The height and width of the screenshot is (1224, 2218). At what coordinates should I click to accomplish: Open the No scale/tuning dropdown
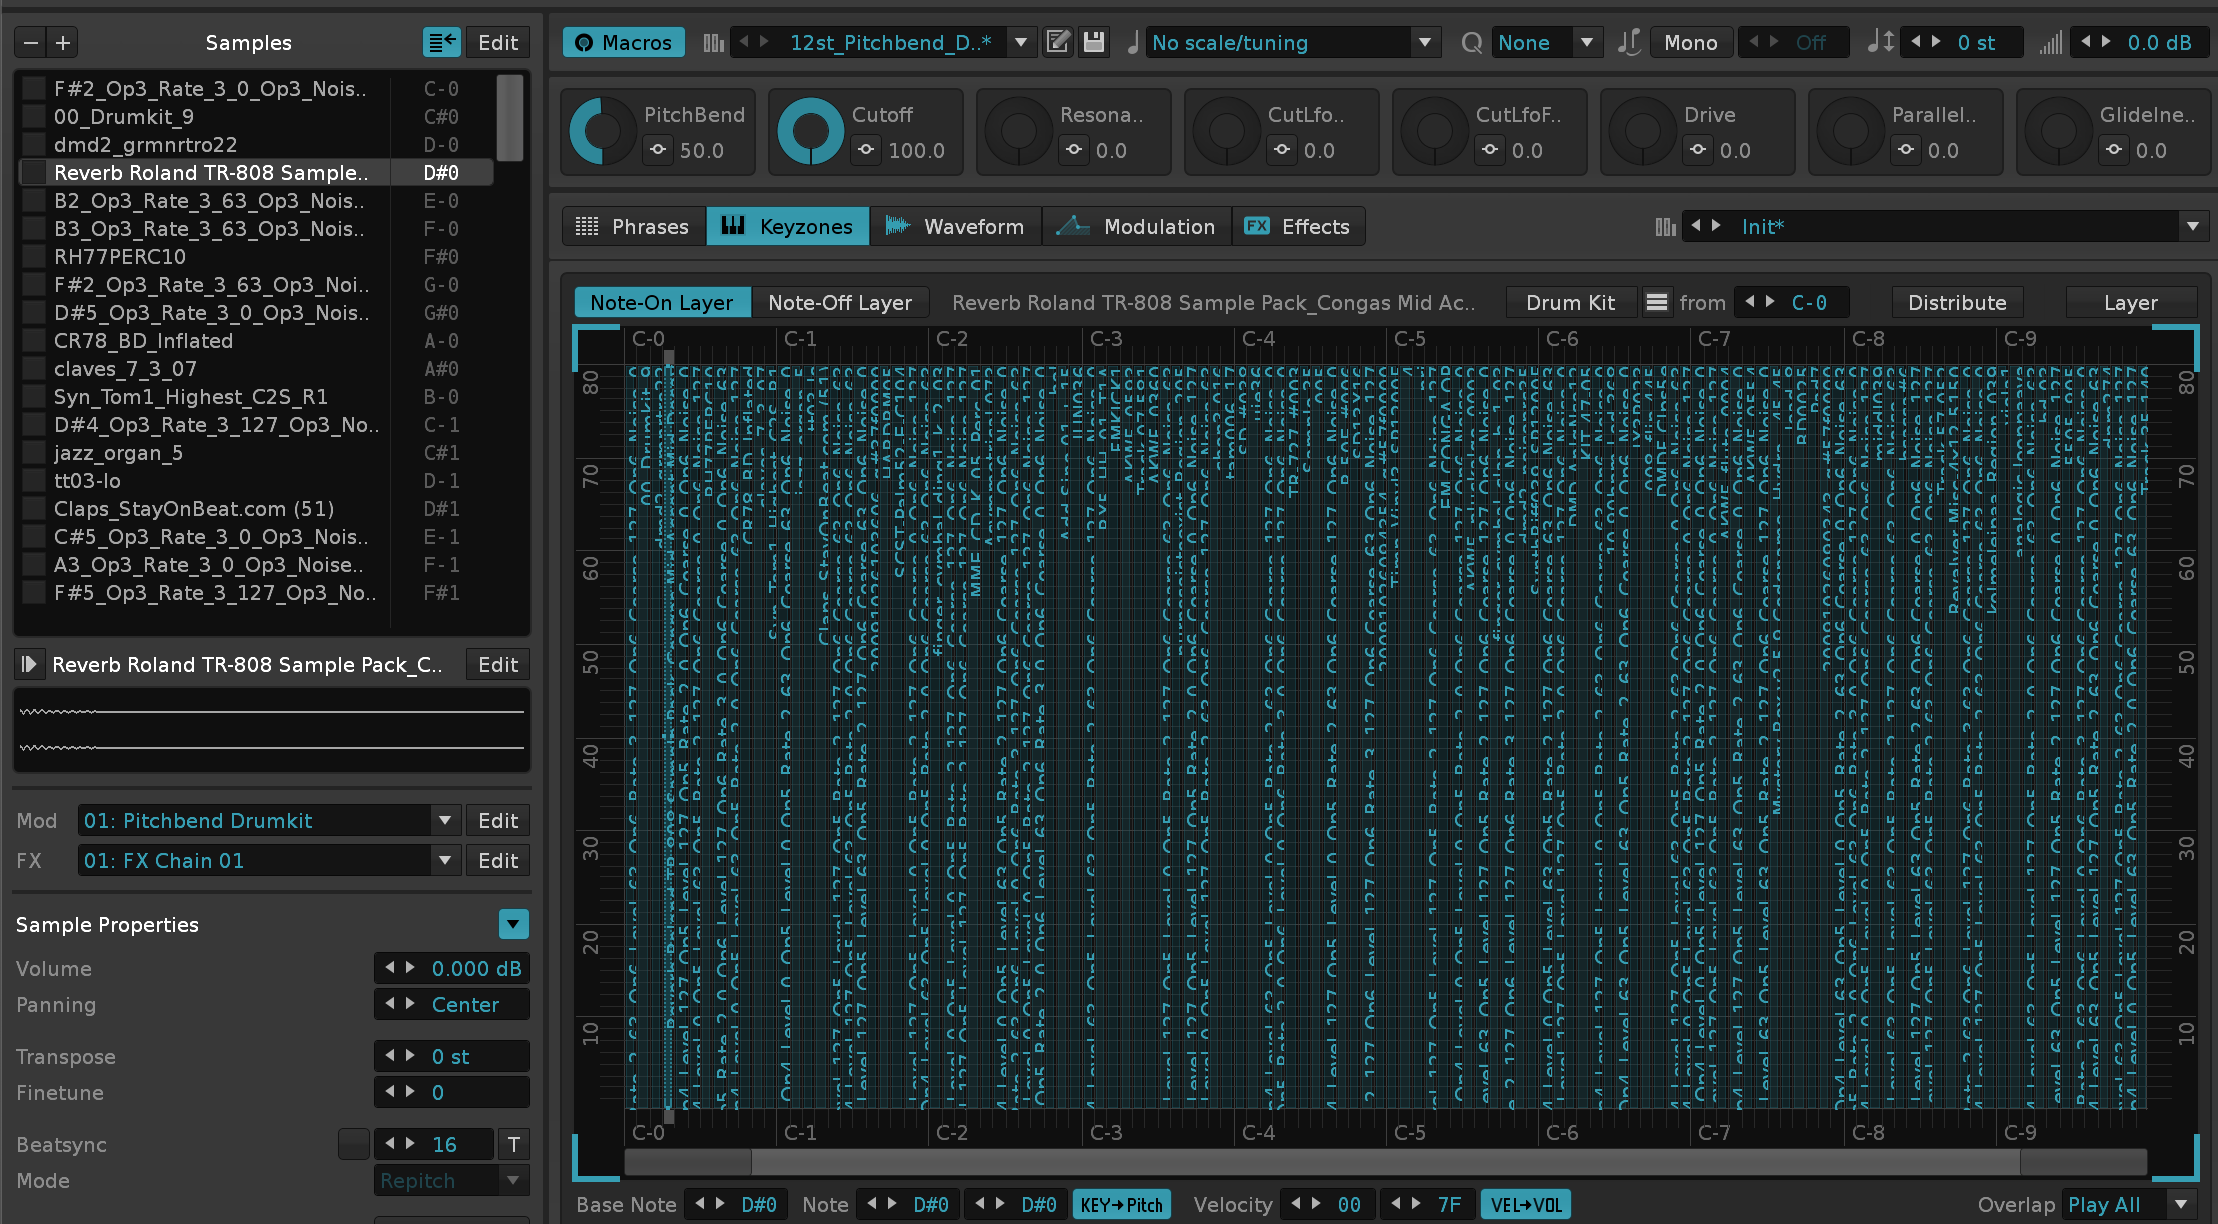coord(1425,42)
